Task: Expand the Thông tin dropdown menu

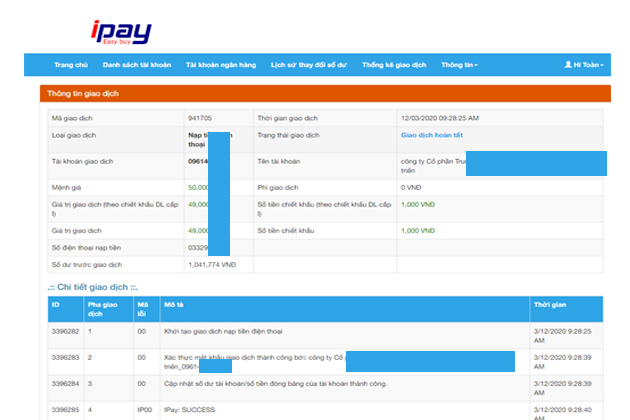Action: pos(459,65)
